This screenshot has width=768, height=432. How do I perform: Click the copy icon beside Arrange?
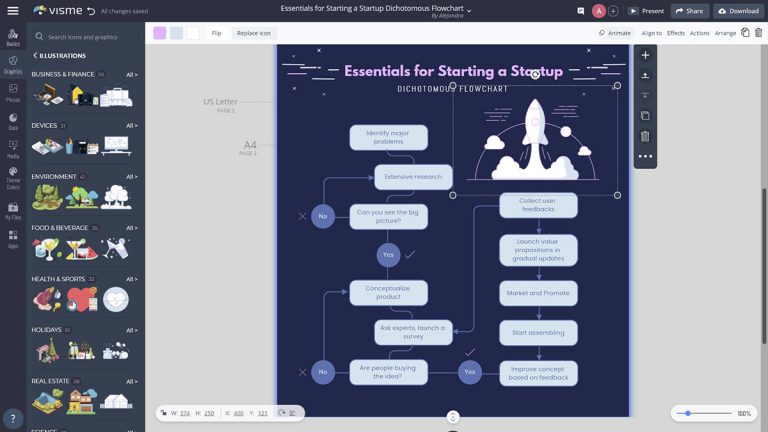pyautogui.click(x=745, y=33)
